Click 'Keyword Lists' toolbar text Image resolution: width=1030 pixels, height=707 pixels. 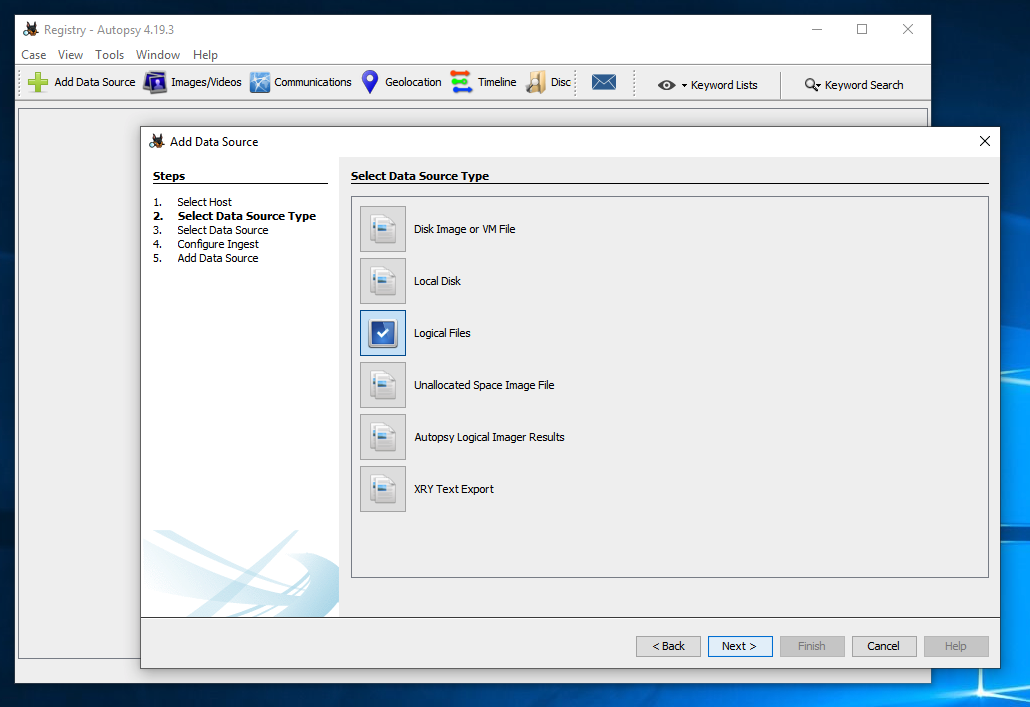pos(724,85)
